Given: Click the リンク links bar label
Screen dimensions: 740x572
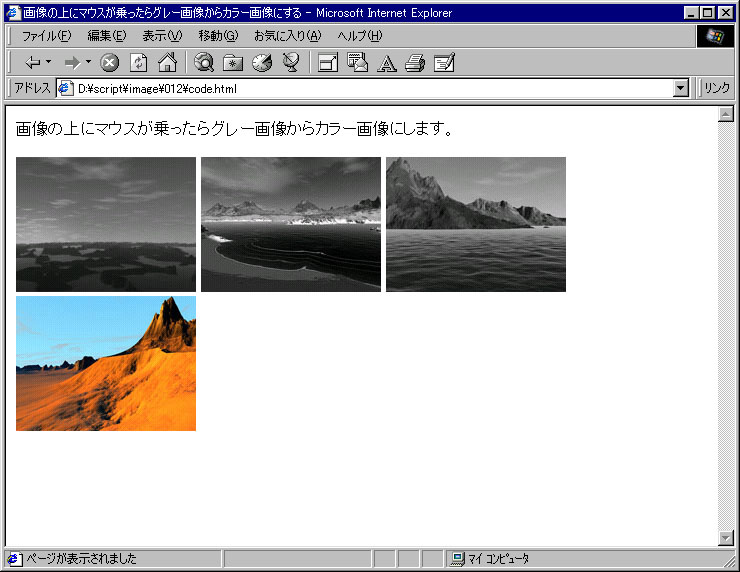Looking at the screenshot, I should [717, 88].
